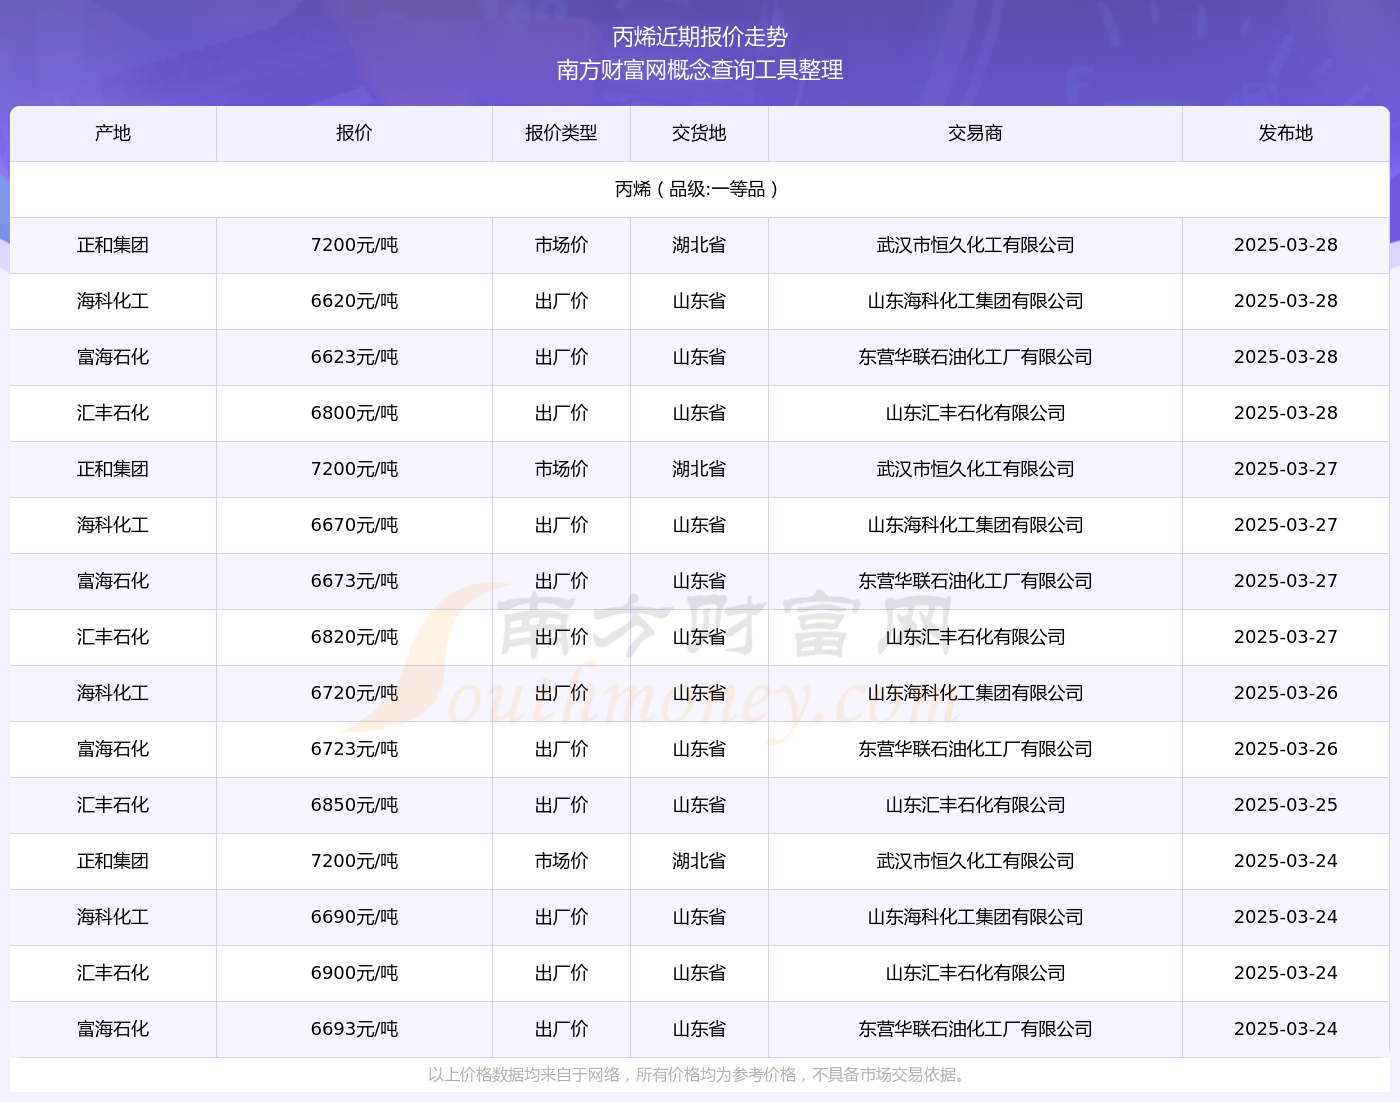Click 市场价 in the 2025-03-24 row
The image size is (1400, 1102).
[x=561, y=861]
